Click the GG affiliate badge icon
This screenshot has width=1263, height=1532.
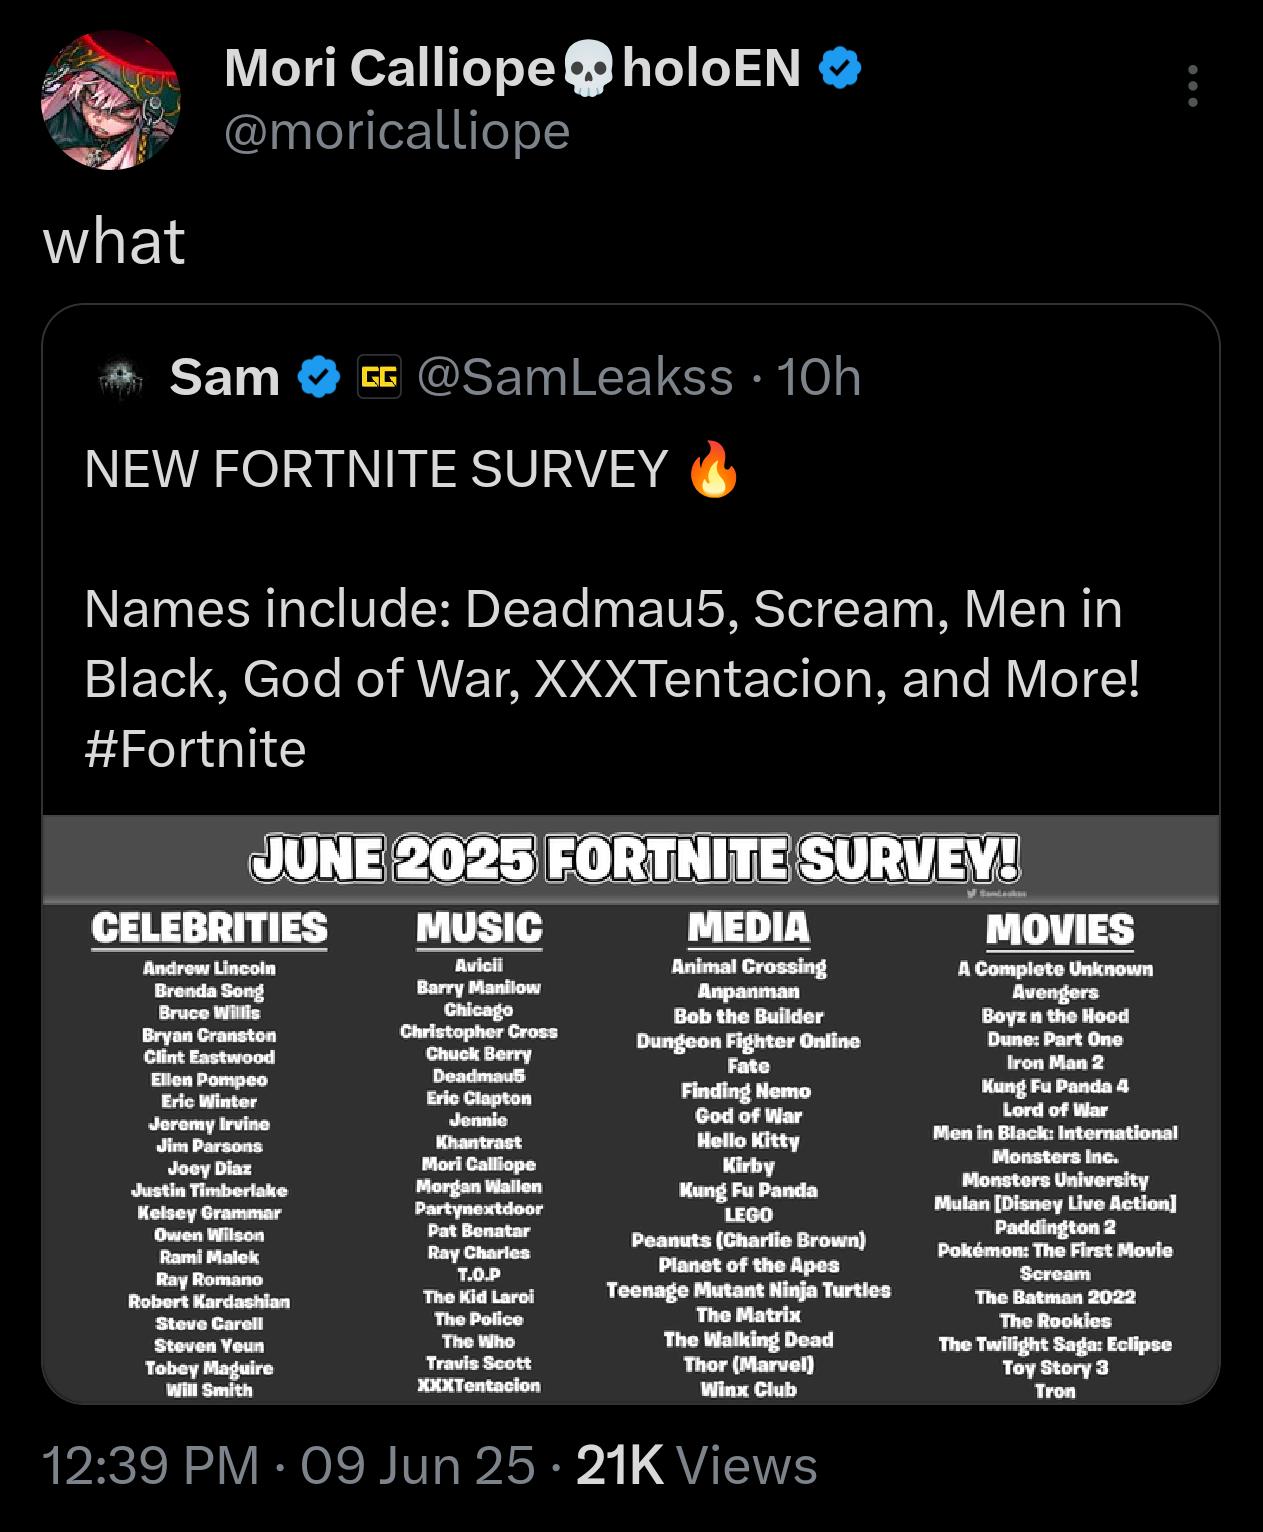coord(379,377)
